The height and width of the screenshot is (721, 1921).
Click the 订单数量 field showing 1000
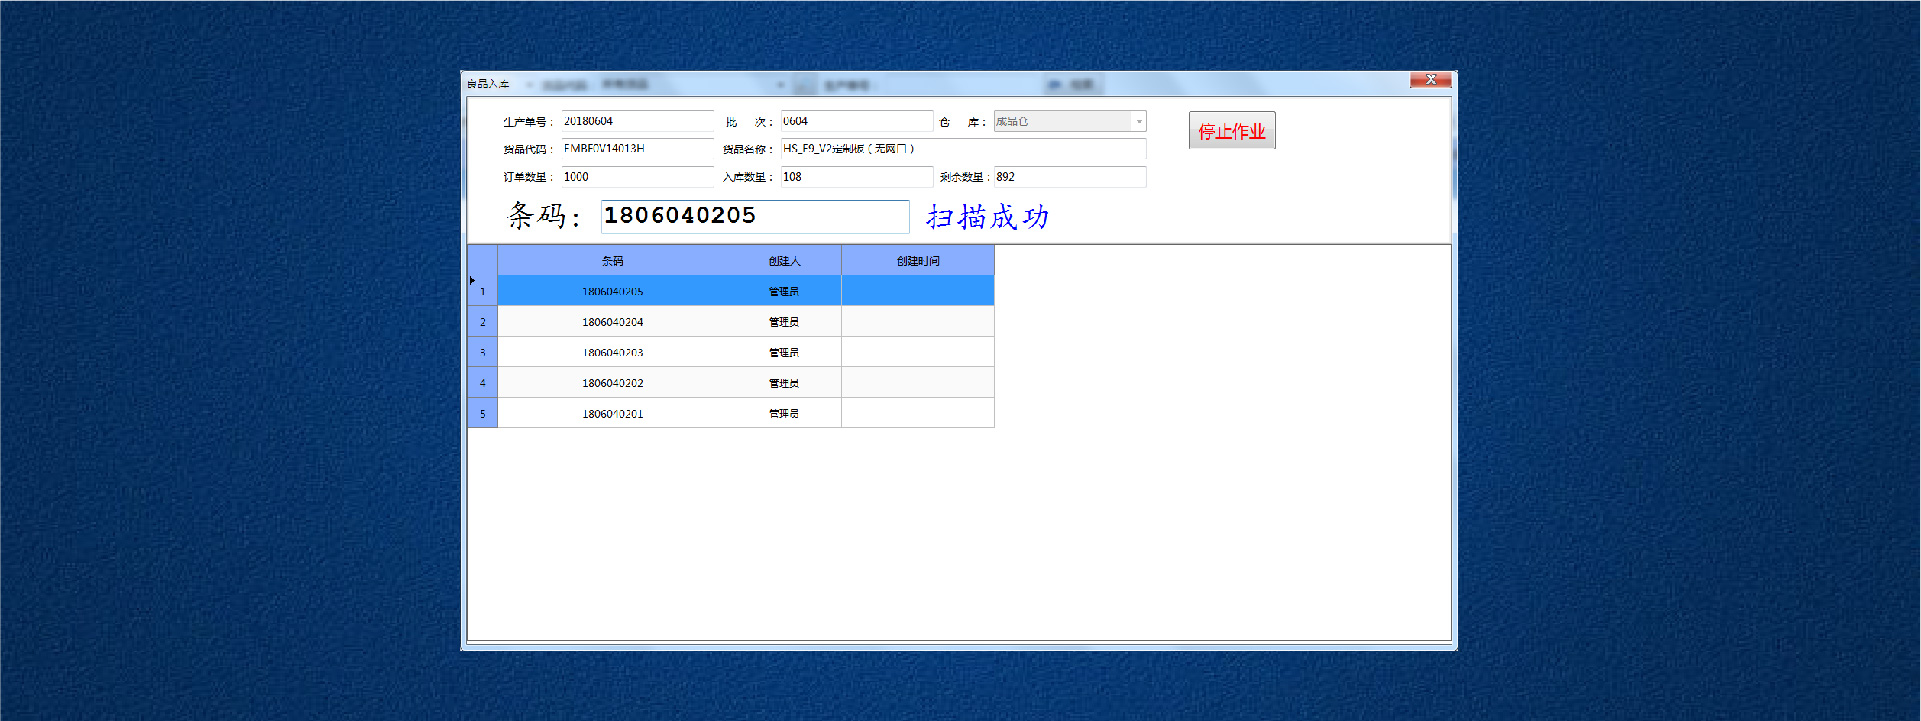point(638,177)
